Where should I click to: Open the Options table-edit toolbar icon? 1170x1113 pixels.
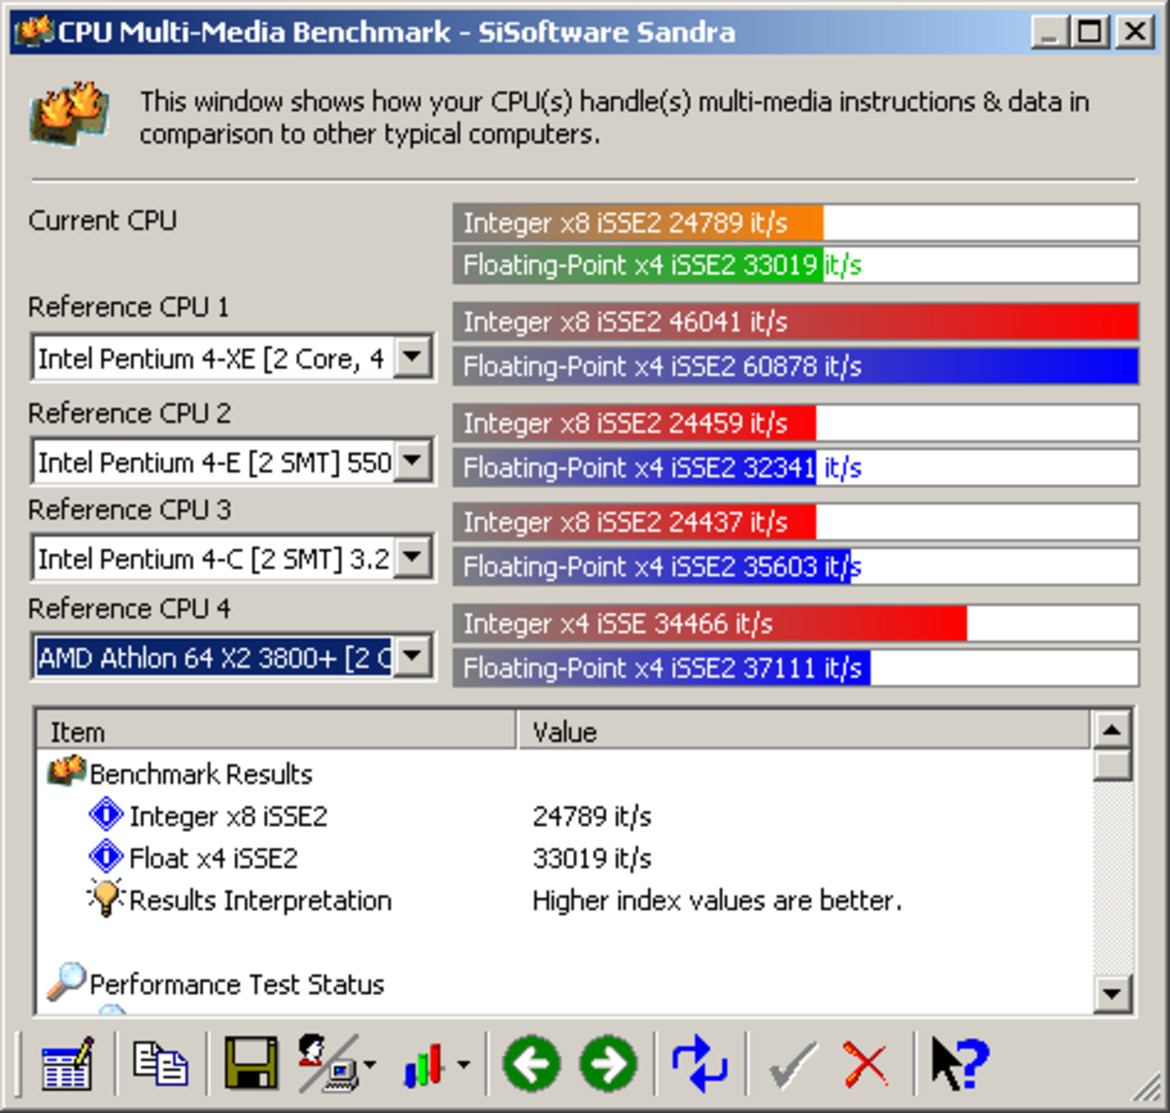tap(67, 1064)
